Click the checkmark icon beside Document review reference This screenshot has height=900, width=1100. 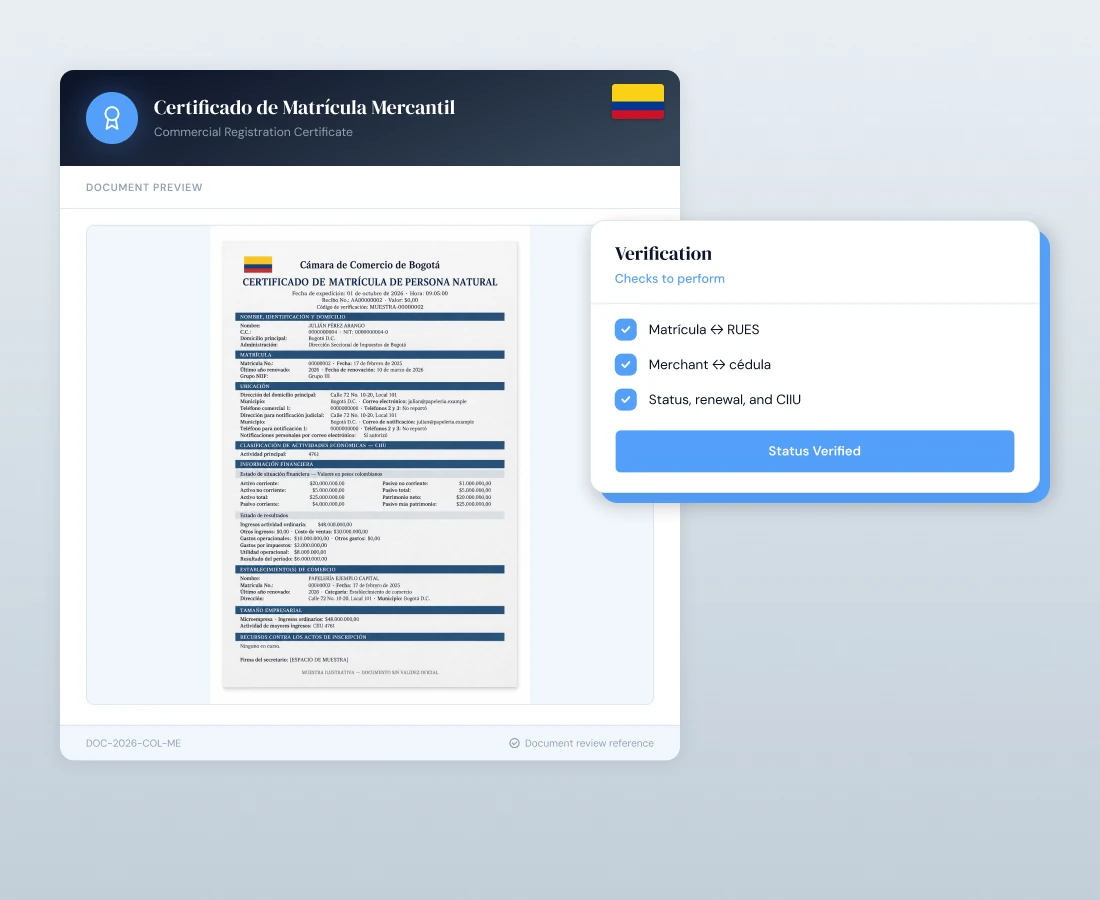[x=514, y=743]
